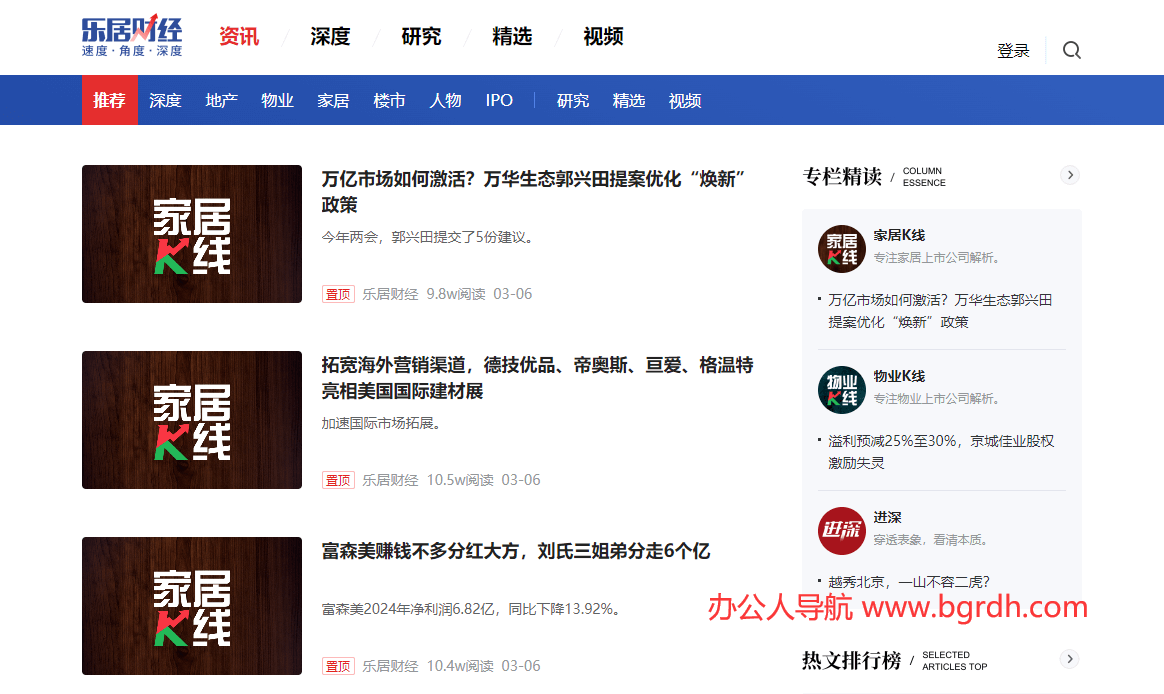Screen dimensions: 1164x694
Task: Switch to the 家居 category tab
Action: 333,100
